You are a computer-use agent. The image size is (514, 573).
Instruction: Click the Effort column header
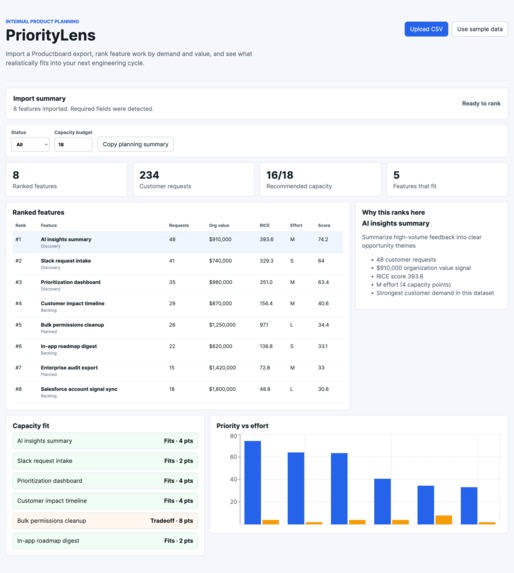pos(296,225)
